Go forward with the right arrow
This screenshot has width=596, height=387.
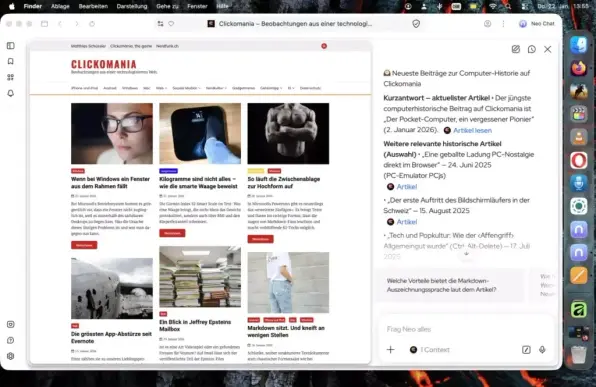point(76,24)
